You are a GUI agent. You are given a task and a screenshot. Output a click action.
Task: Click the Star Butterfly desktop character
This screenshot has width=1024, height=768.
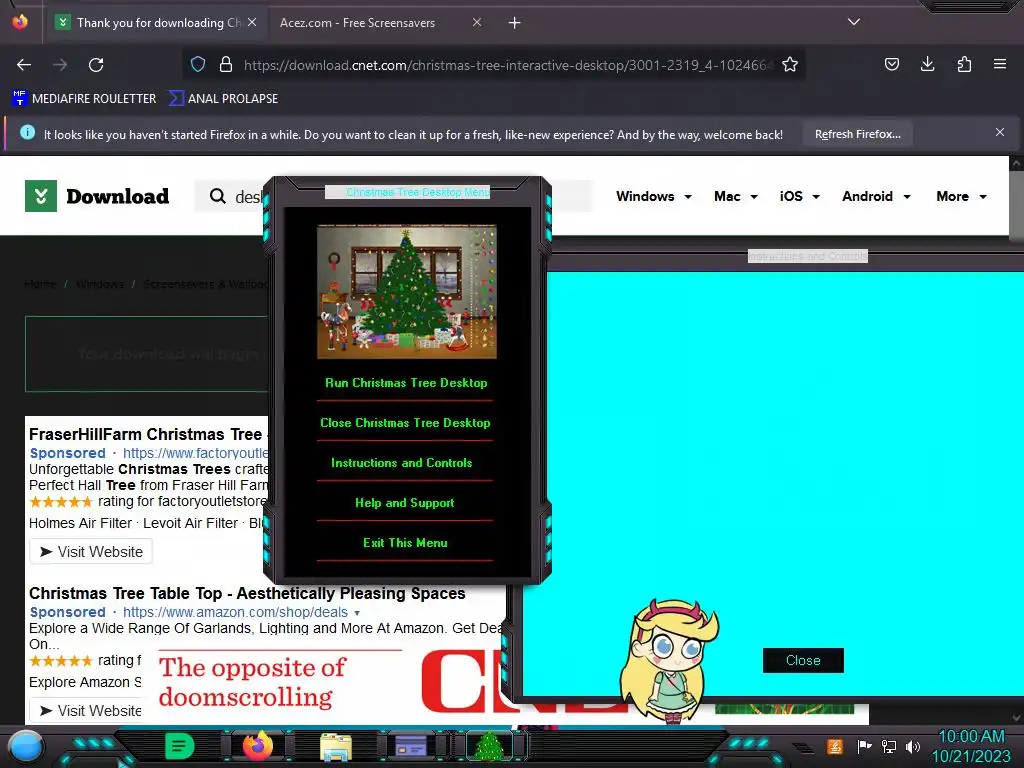(x=667, y=660)
